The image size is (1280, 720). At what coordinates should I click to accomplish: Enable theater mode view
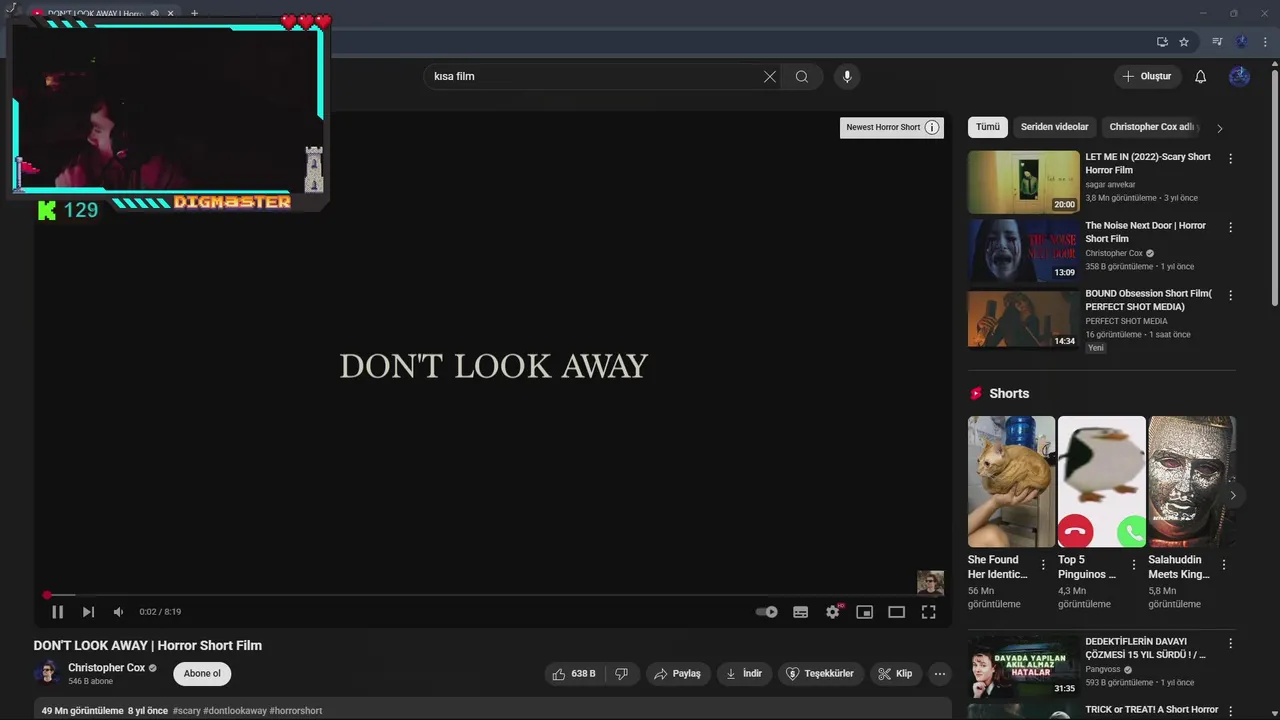pos(896,612)
